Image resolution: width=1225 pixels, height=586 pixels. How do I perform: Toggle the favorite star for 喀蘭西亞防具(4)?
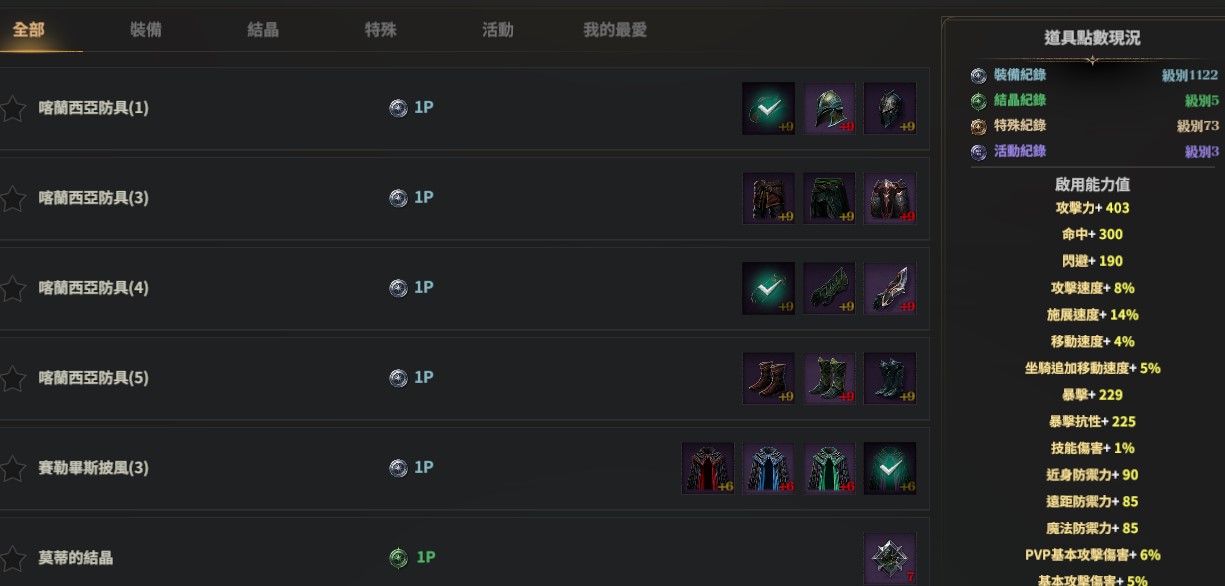pos(13,288)
